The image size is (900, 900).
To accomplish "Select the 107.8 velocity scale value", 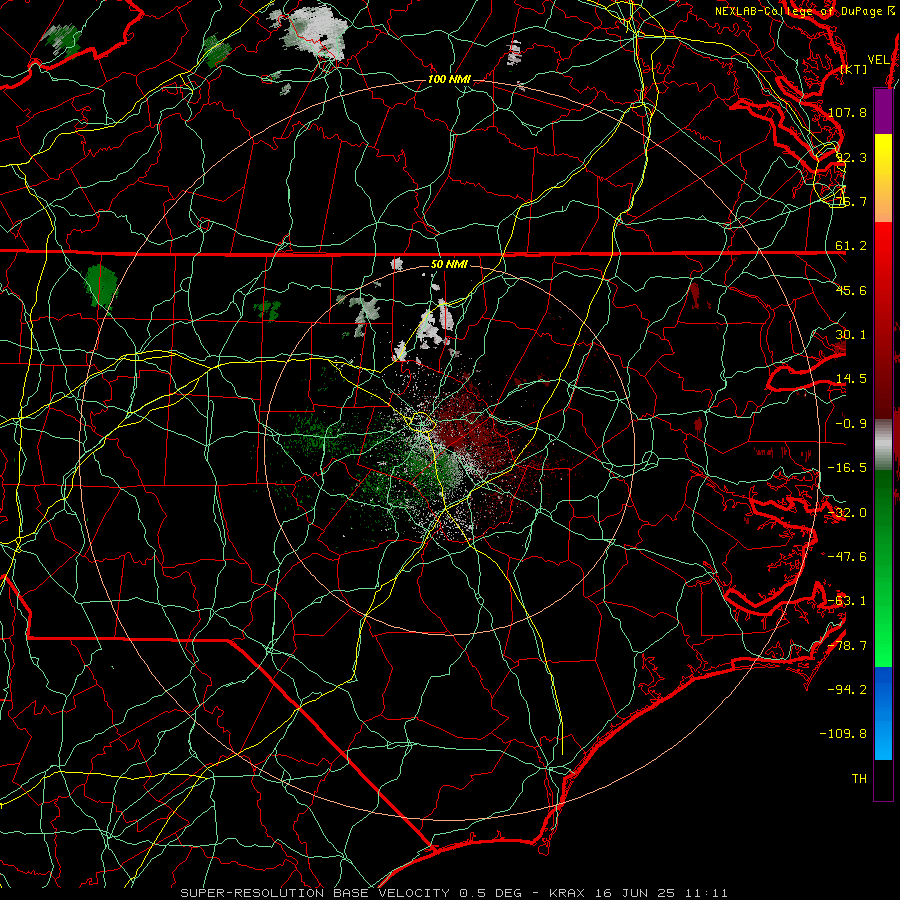I will pyautogui.click(x=847, y=112).
